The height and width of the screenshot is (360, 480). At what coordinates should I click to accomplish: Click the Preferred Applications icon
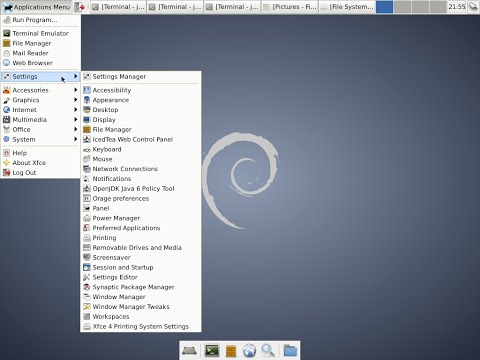(87, 228)
